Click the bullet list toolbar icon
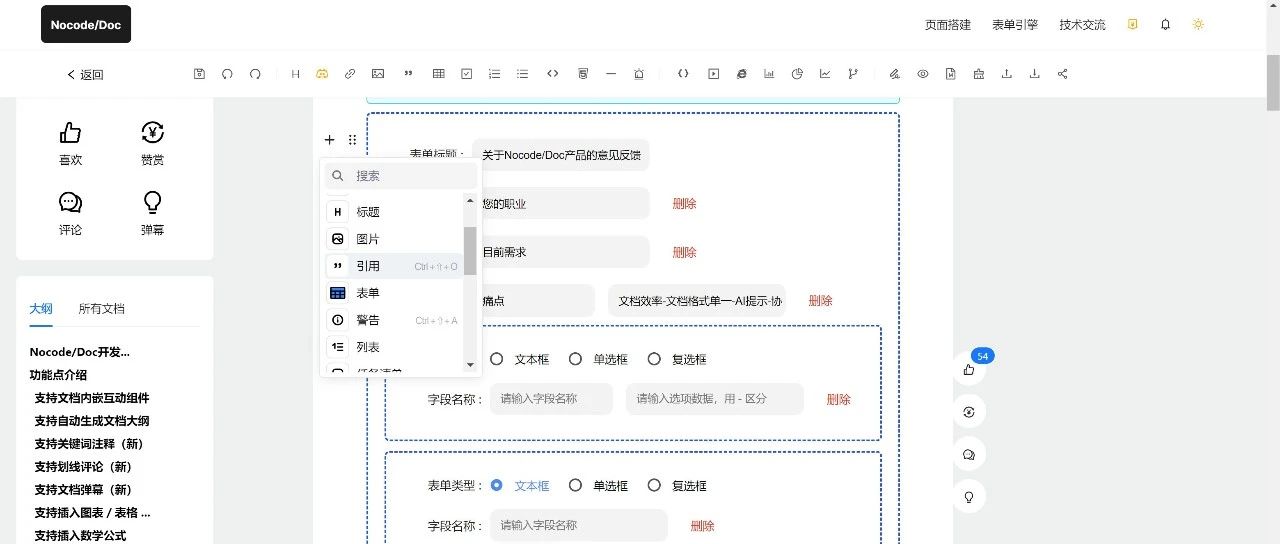Screen dimensions: 1280x544 click(522, 74)
